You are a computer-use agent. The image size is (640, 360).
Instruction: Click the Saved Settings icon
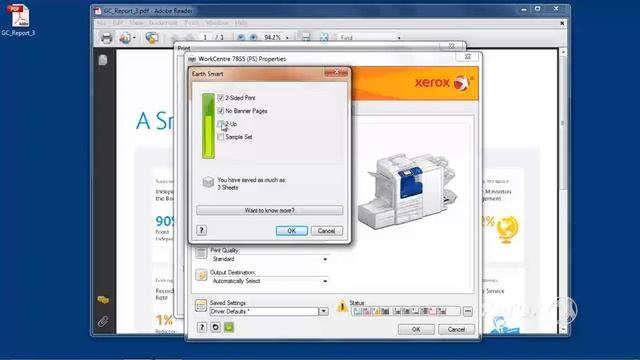(x=200, y=305)
